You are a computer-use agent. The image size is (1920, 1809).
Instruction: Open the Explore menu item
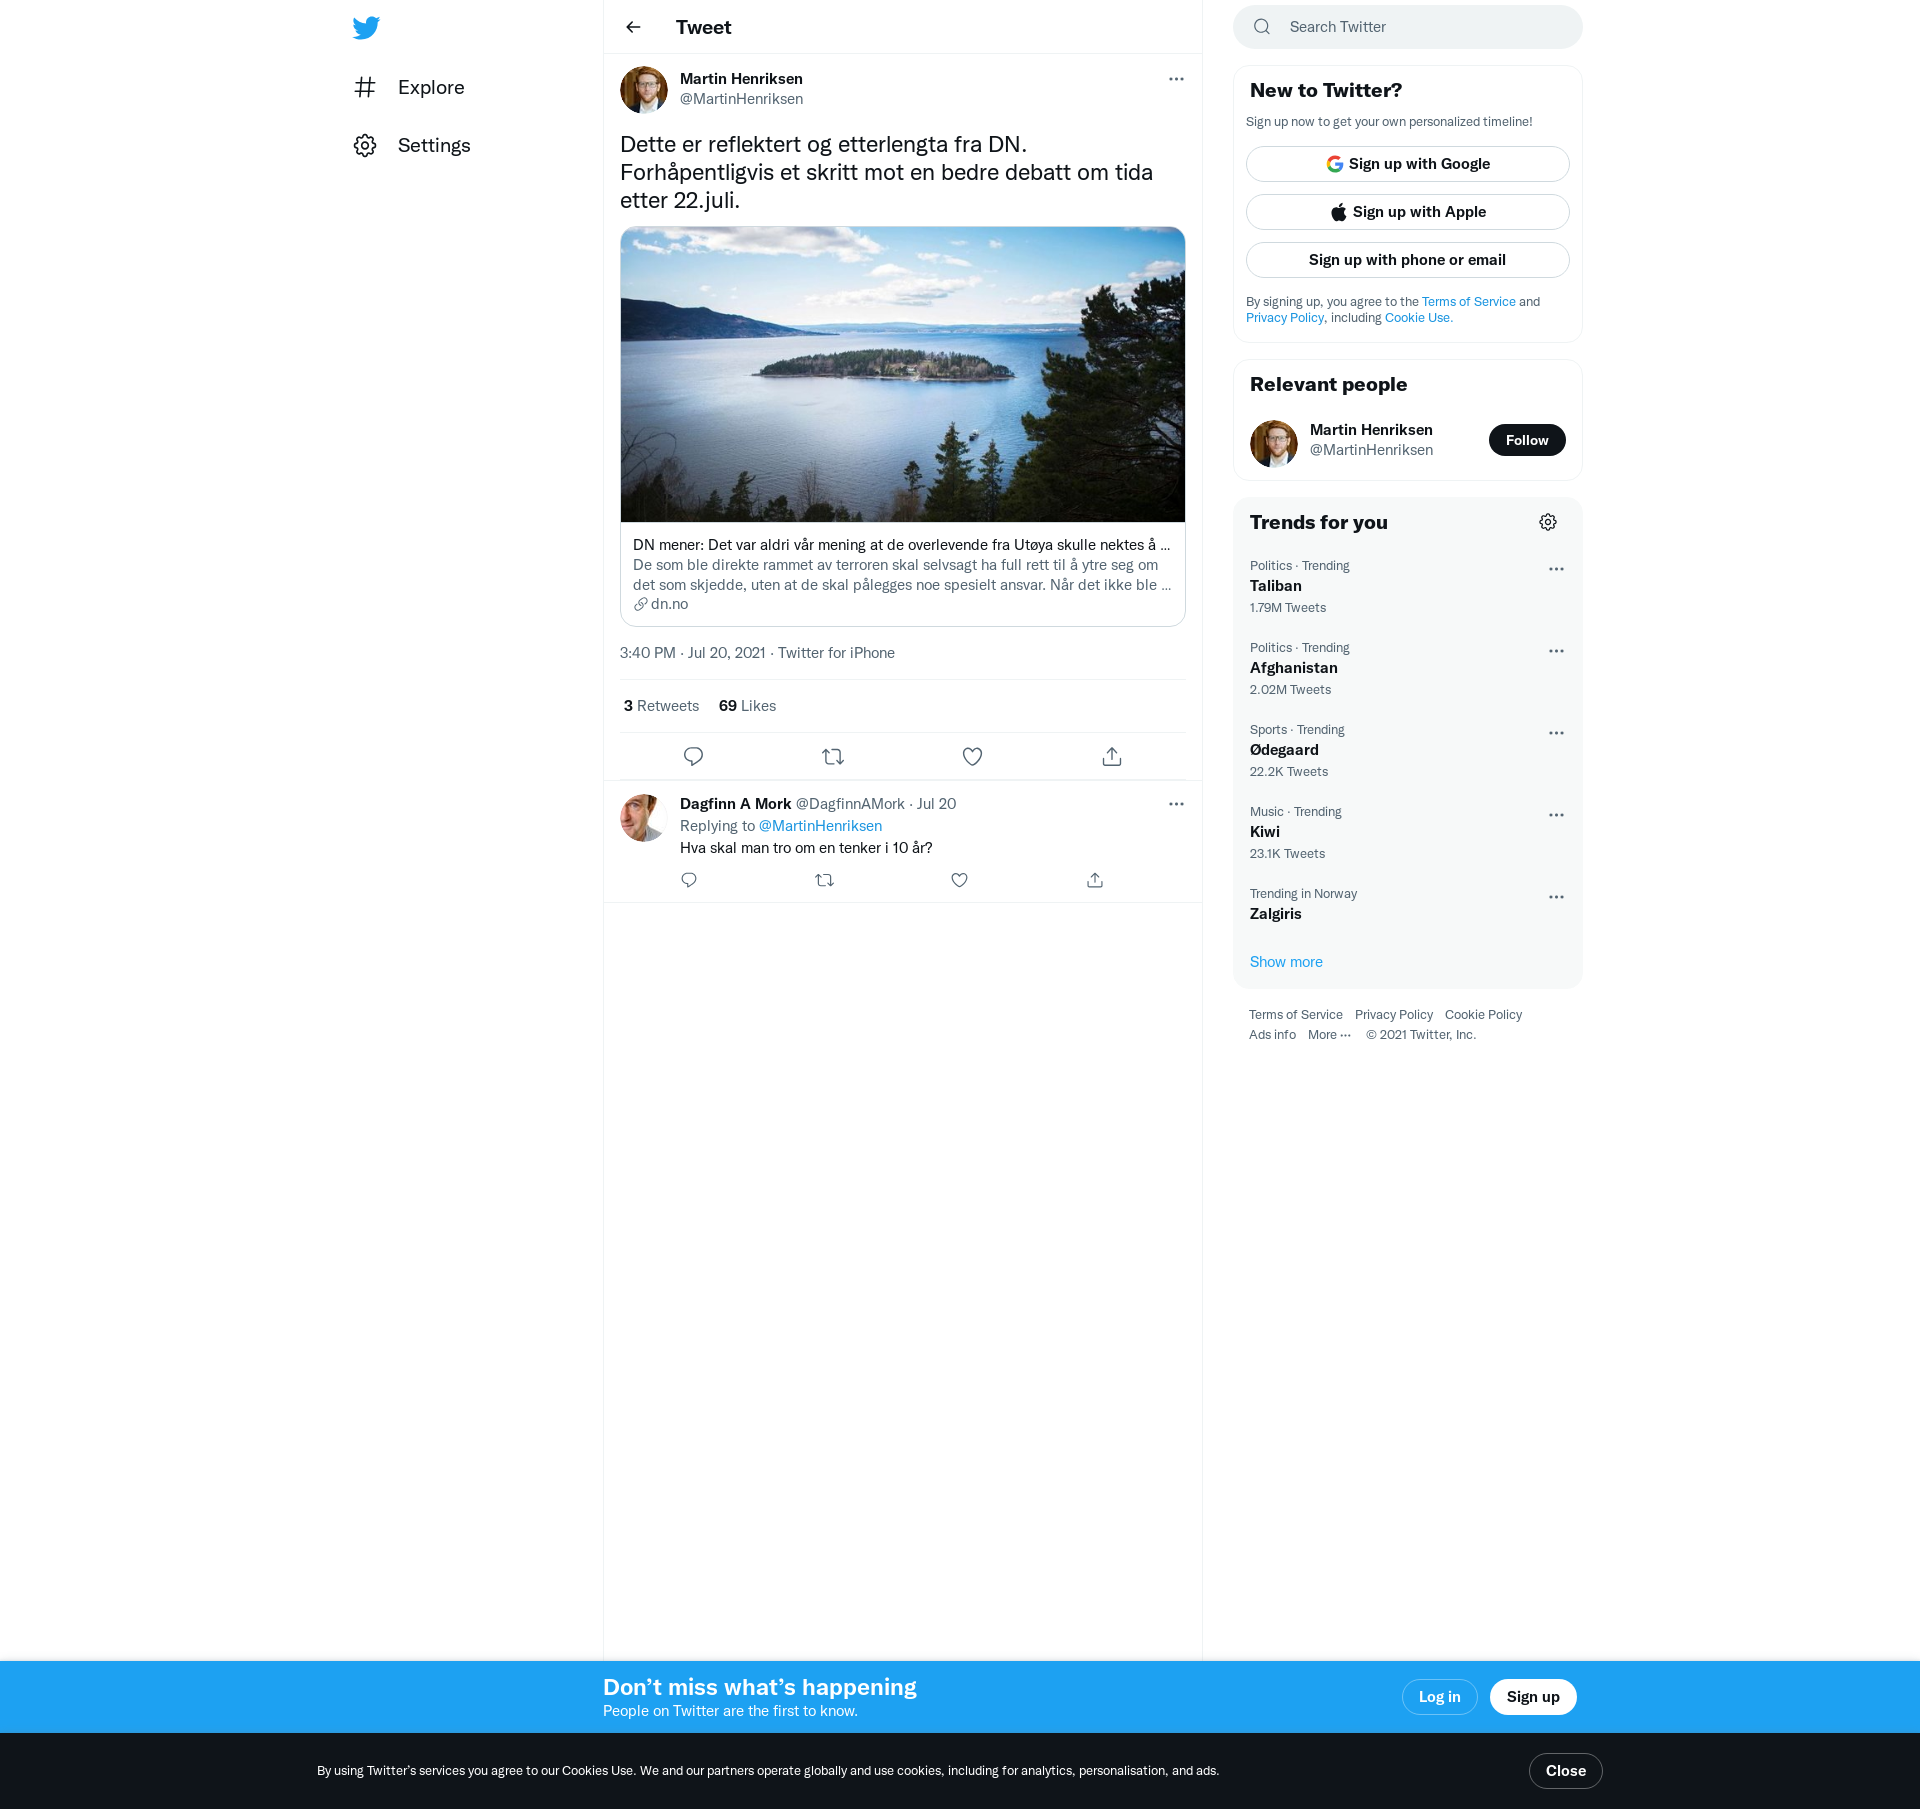coord(430,87)
